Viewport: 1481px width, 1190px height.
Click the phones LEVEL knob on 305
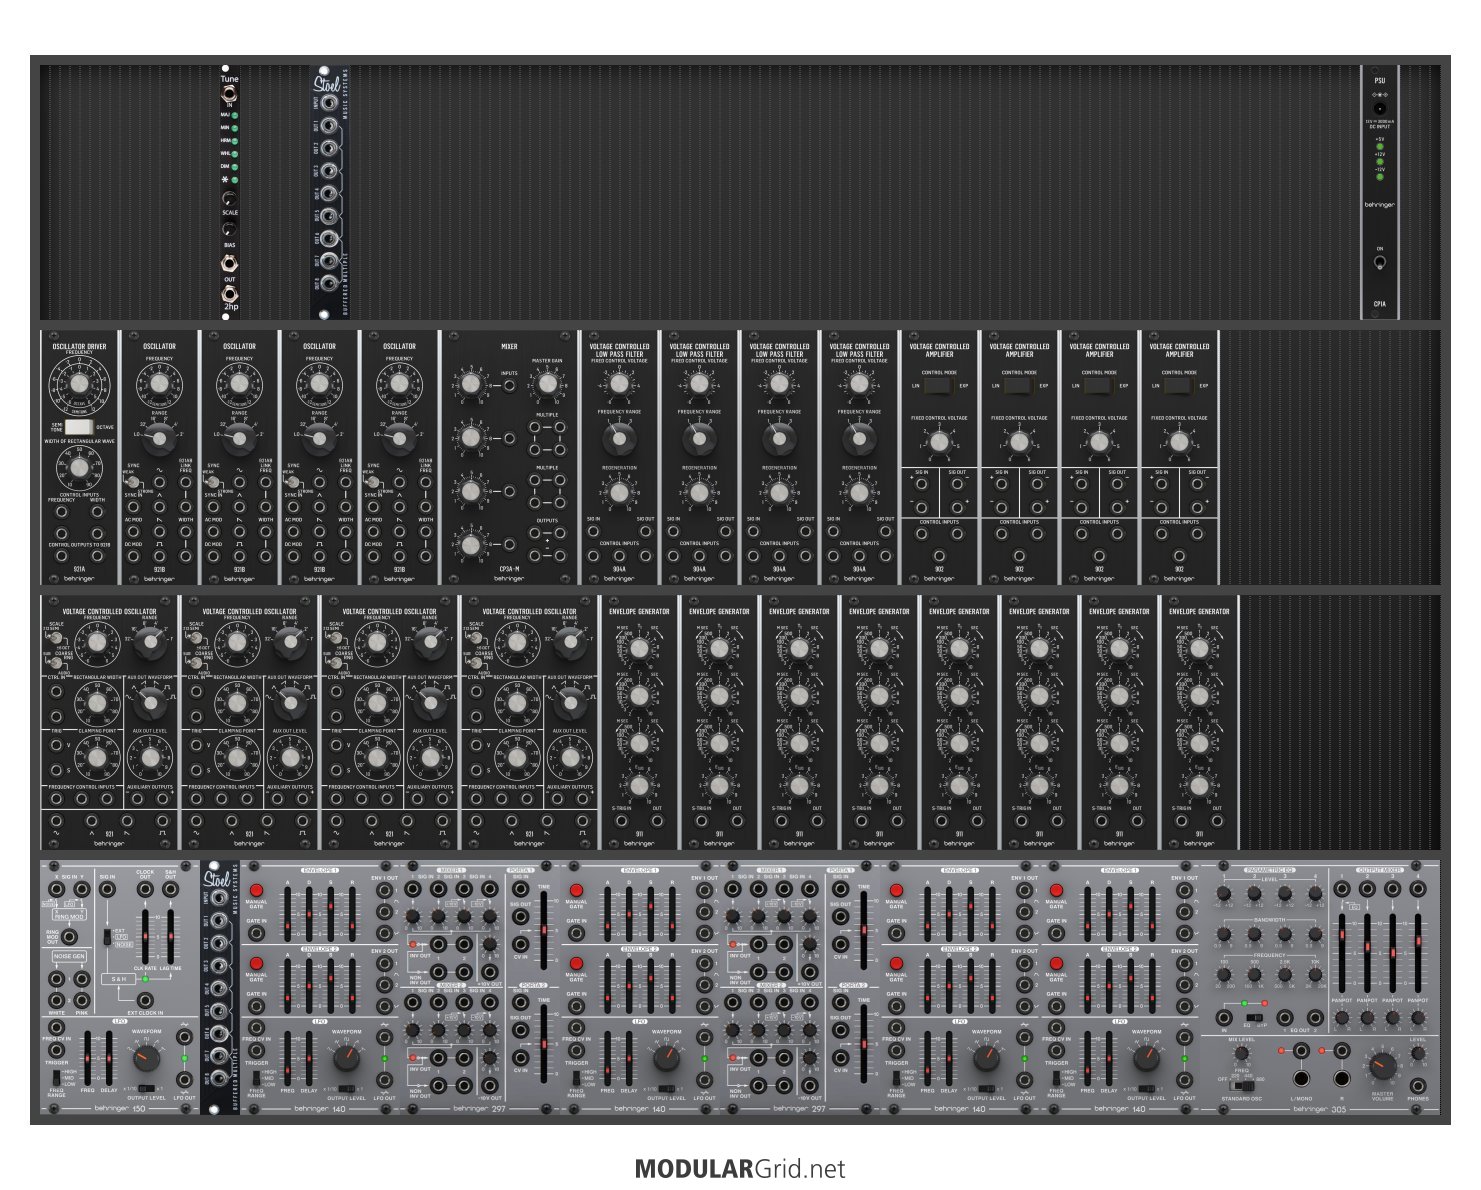pos(1418,1053)
